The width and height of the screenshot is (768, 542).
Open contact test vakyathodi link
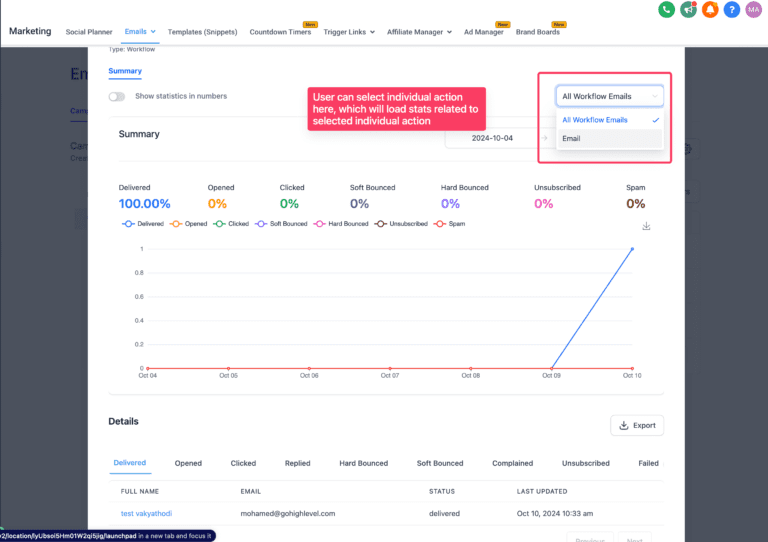(146, 514)
